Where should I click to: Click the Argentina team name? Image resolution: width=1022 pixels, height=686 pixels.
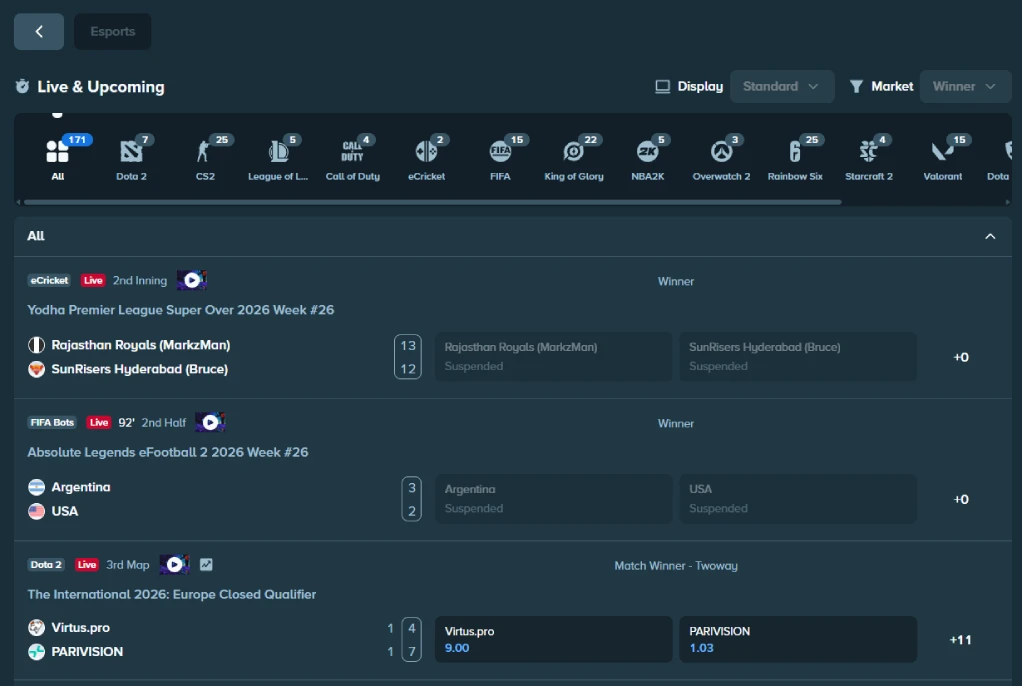tap(81, 487)
